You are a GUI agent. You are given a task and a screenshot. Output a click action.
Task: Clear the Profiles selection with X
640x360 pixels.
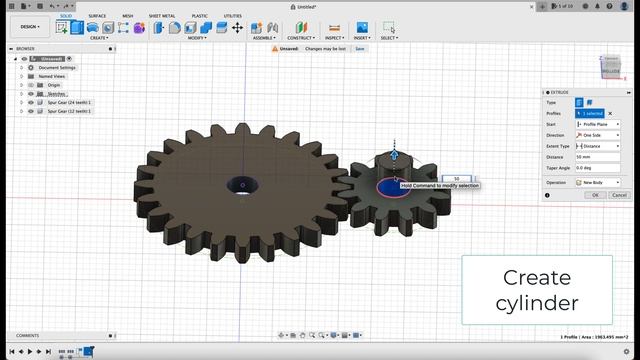[x=610, y=113]
